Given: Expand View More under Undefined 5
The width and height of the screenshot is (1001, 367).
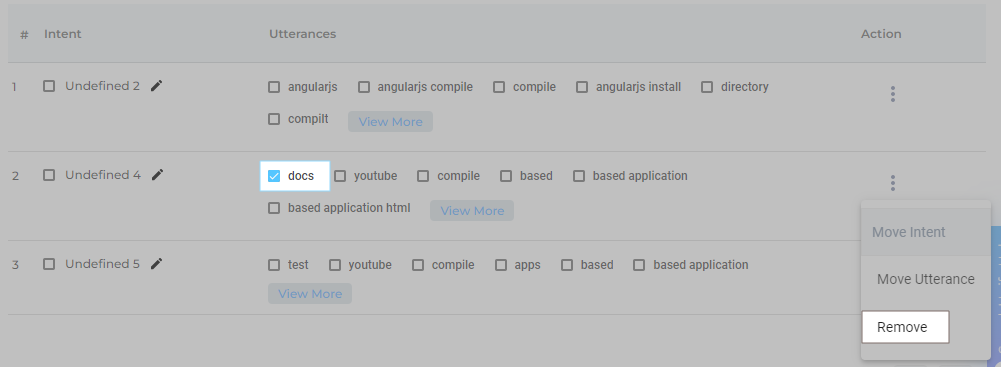Looking at the screenshot, I should pyautogui.click(x=310, y=294).
